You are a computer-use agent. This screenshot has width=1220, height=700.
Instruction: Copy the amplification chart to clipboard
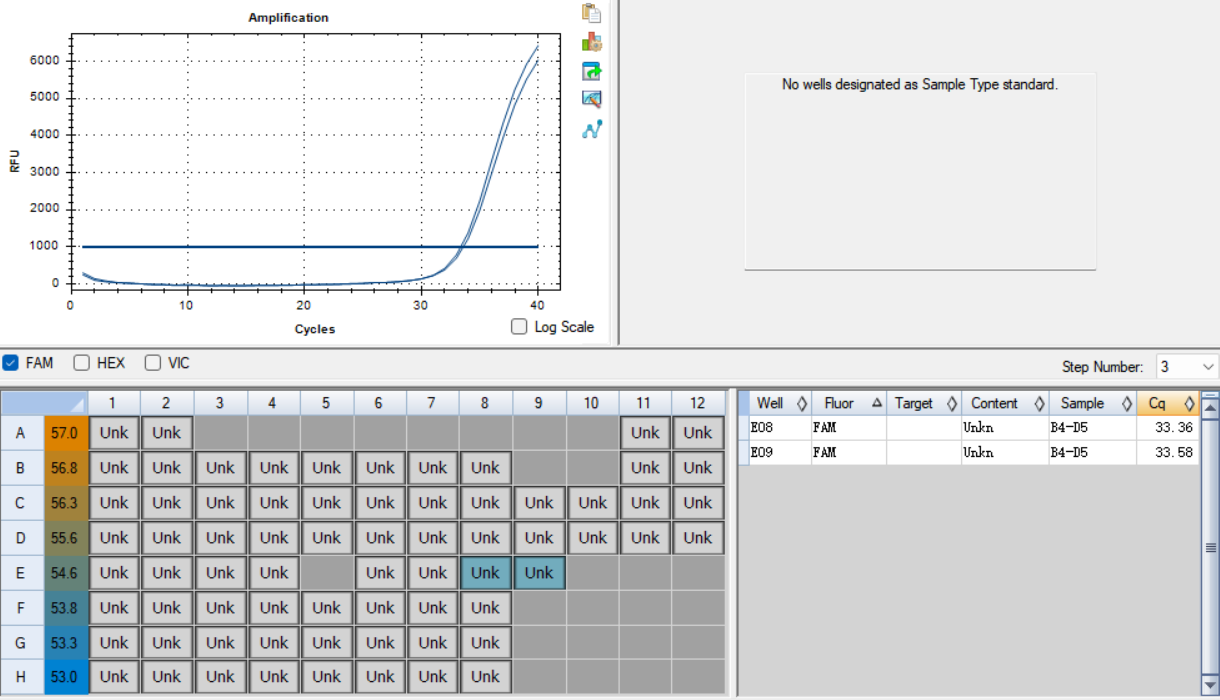pyautogui.click(x=592, y=13)
